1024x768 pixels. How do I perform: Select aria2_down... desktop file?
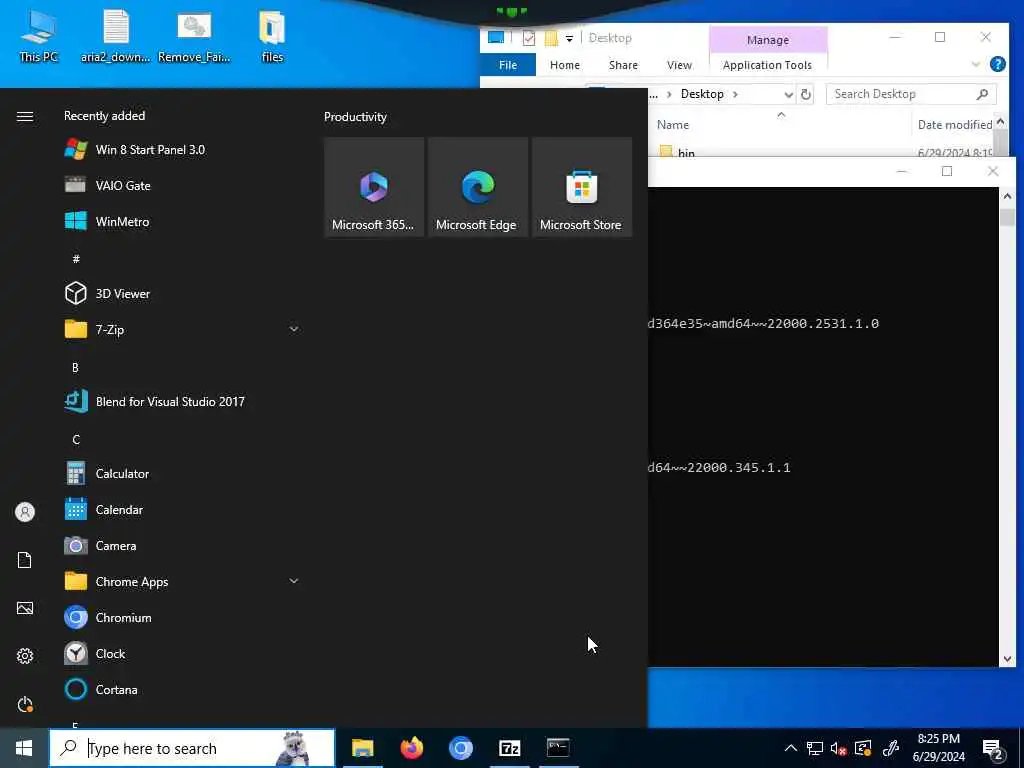pos(116,37)
